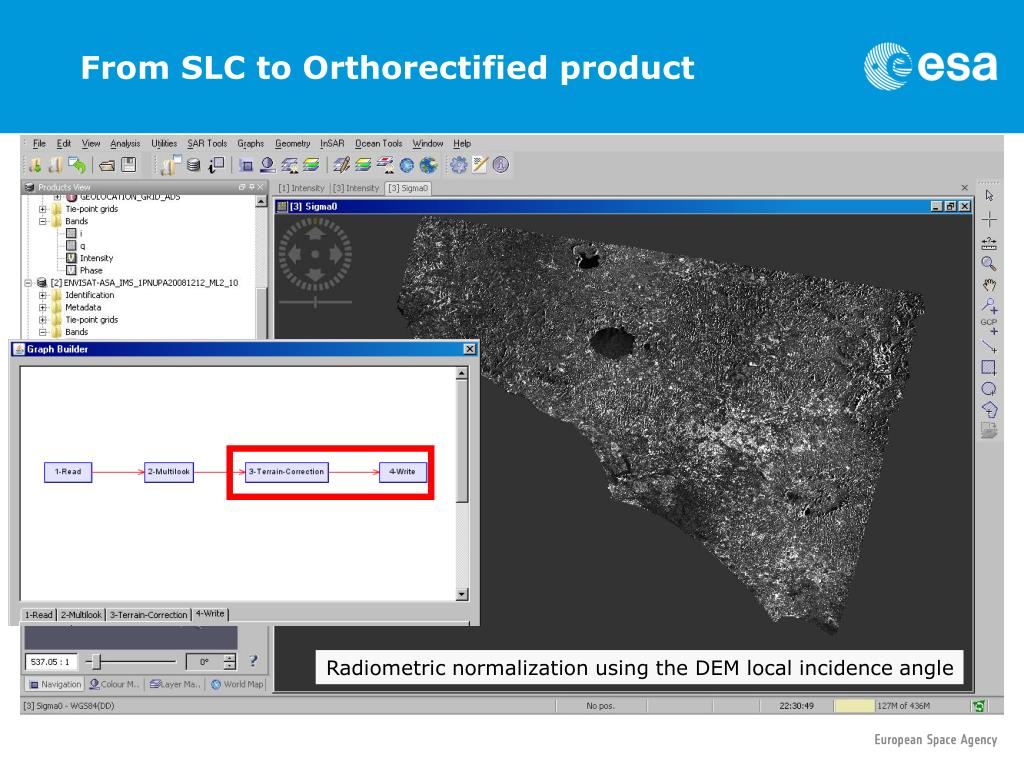The image size is (1024, 768).
Task: Select the draw polygon tool
Action: coord(989,409)
